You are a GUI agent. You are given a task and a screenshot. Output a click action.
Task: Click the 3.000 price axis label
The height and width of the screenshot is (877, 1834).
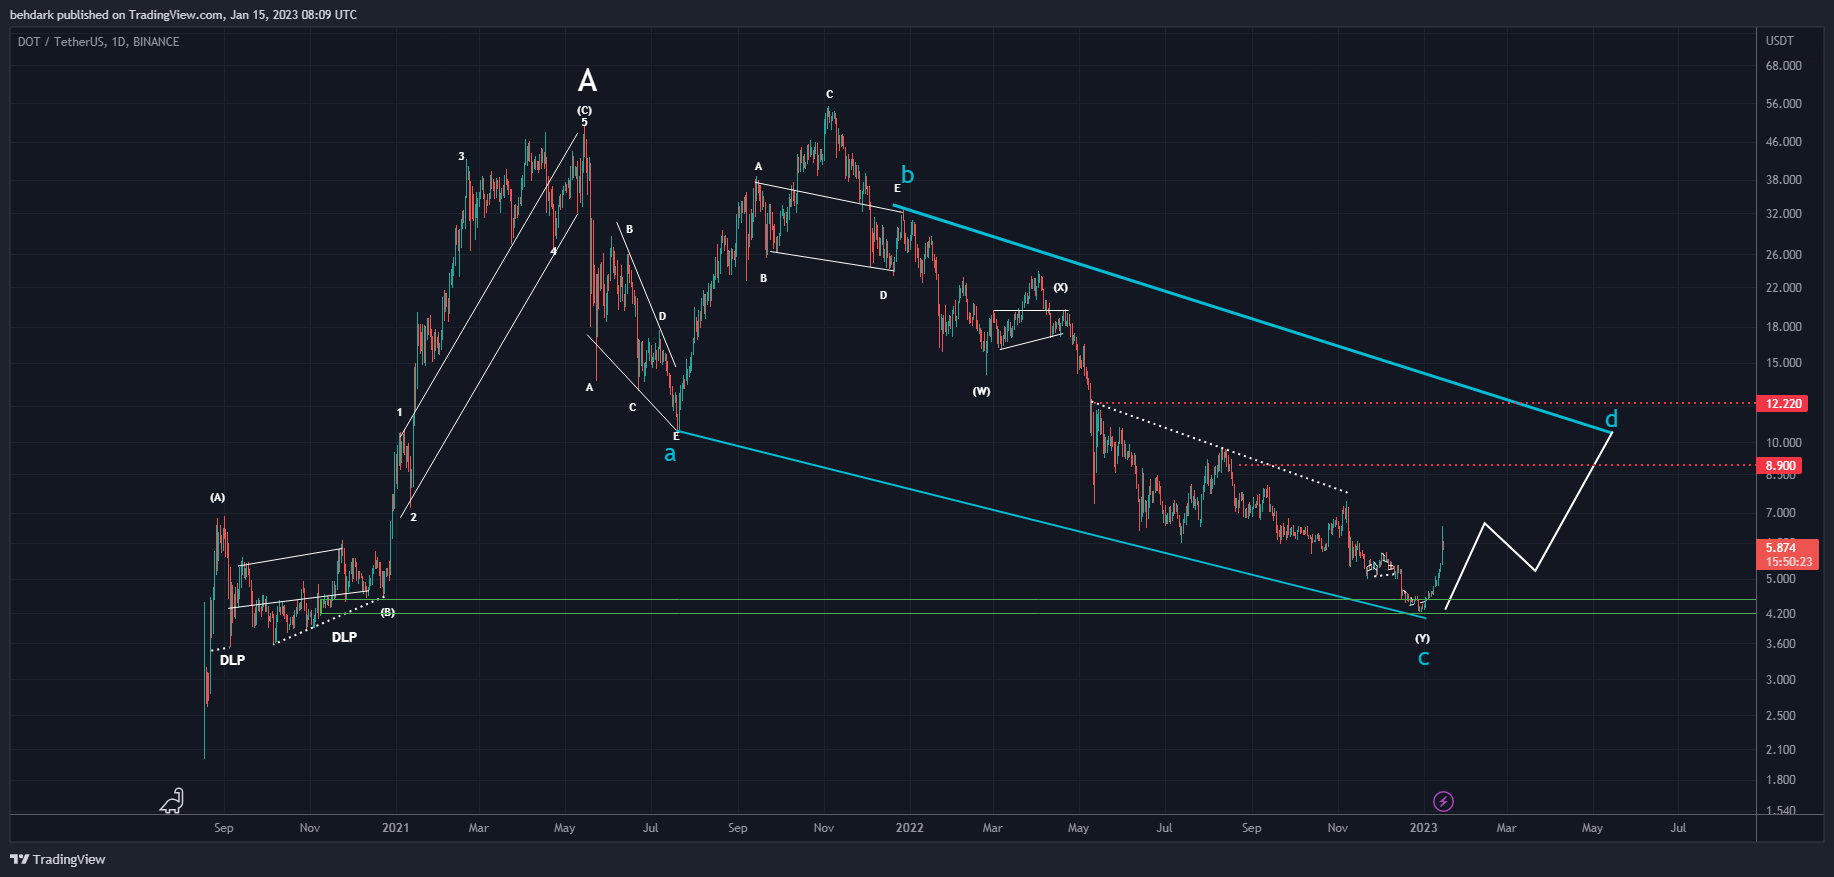point(1781,680)
